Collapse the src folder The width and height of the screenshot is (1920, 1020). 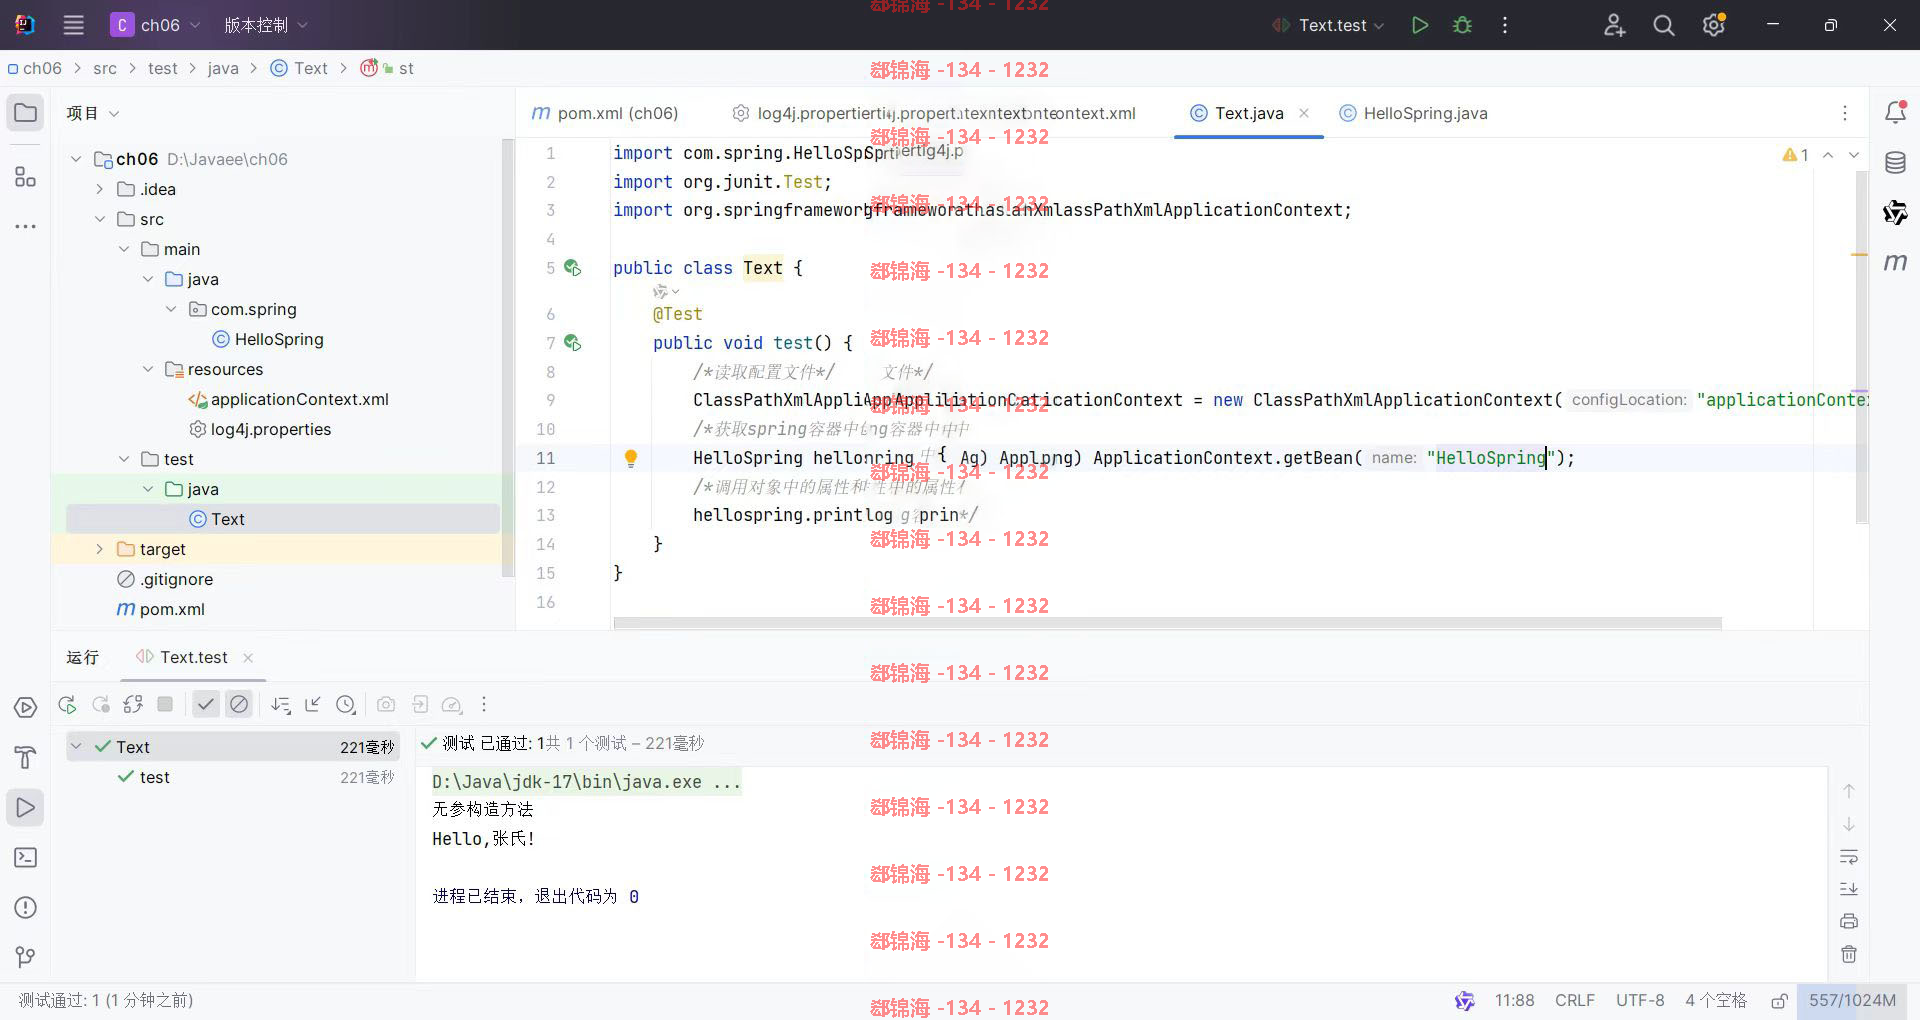coord(99,219)
